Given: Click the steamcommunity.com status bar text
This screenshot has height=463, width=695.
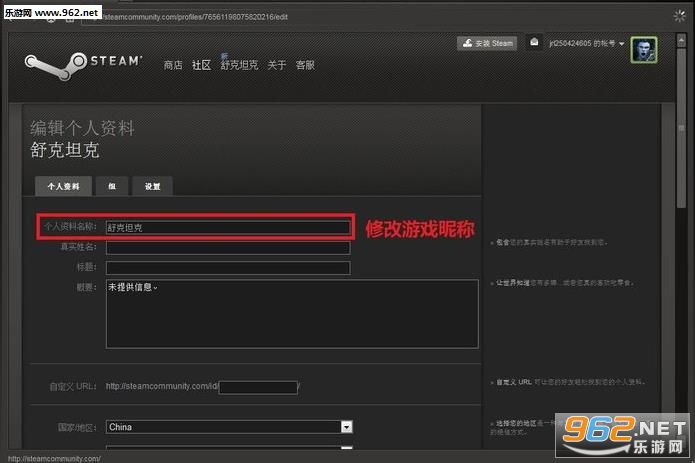Looking at the screenshot, I should tap(54, 459).
